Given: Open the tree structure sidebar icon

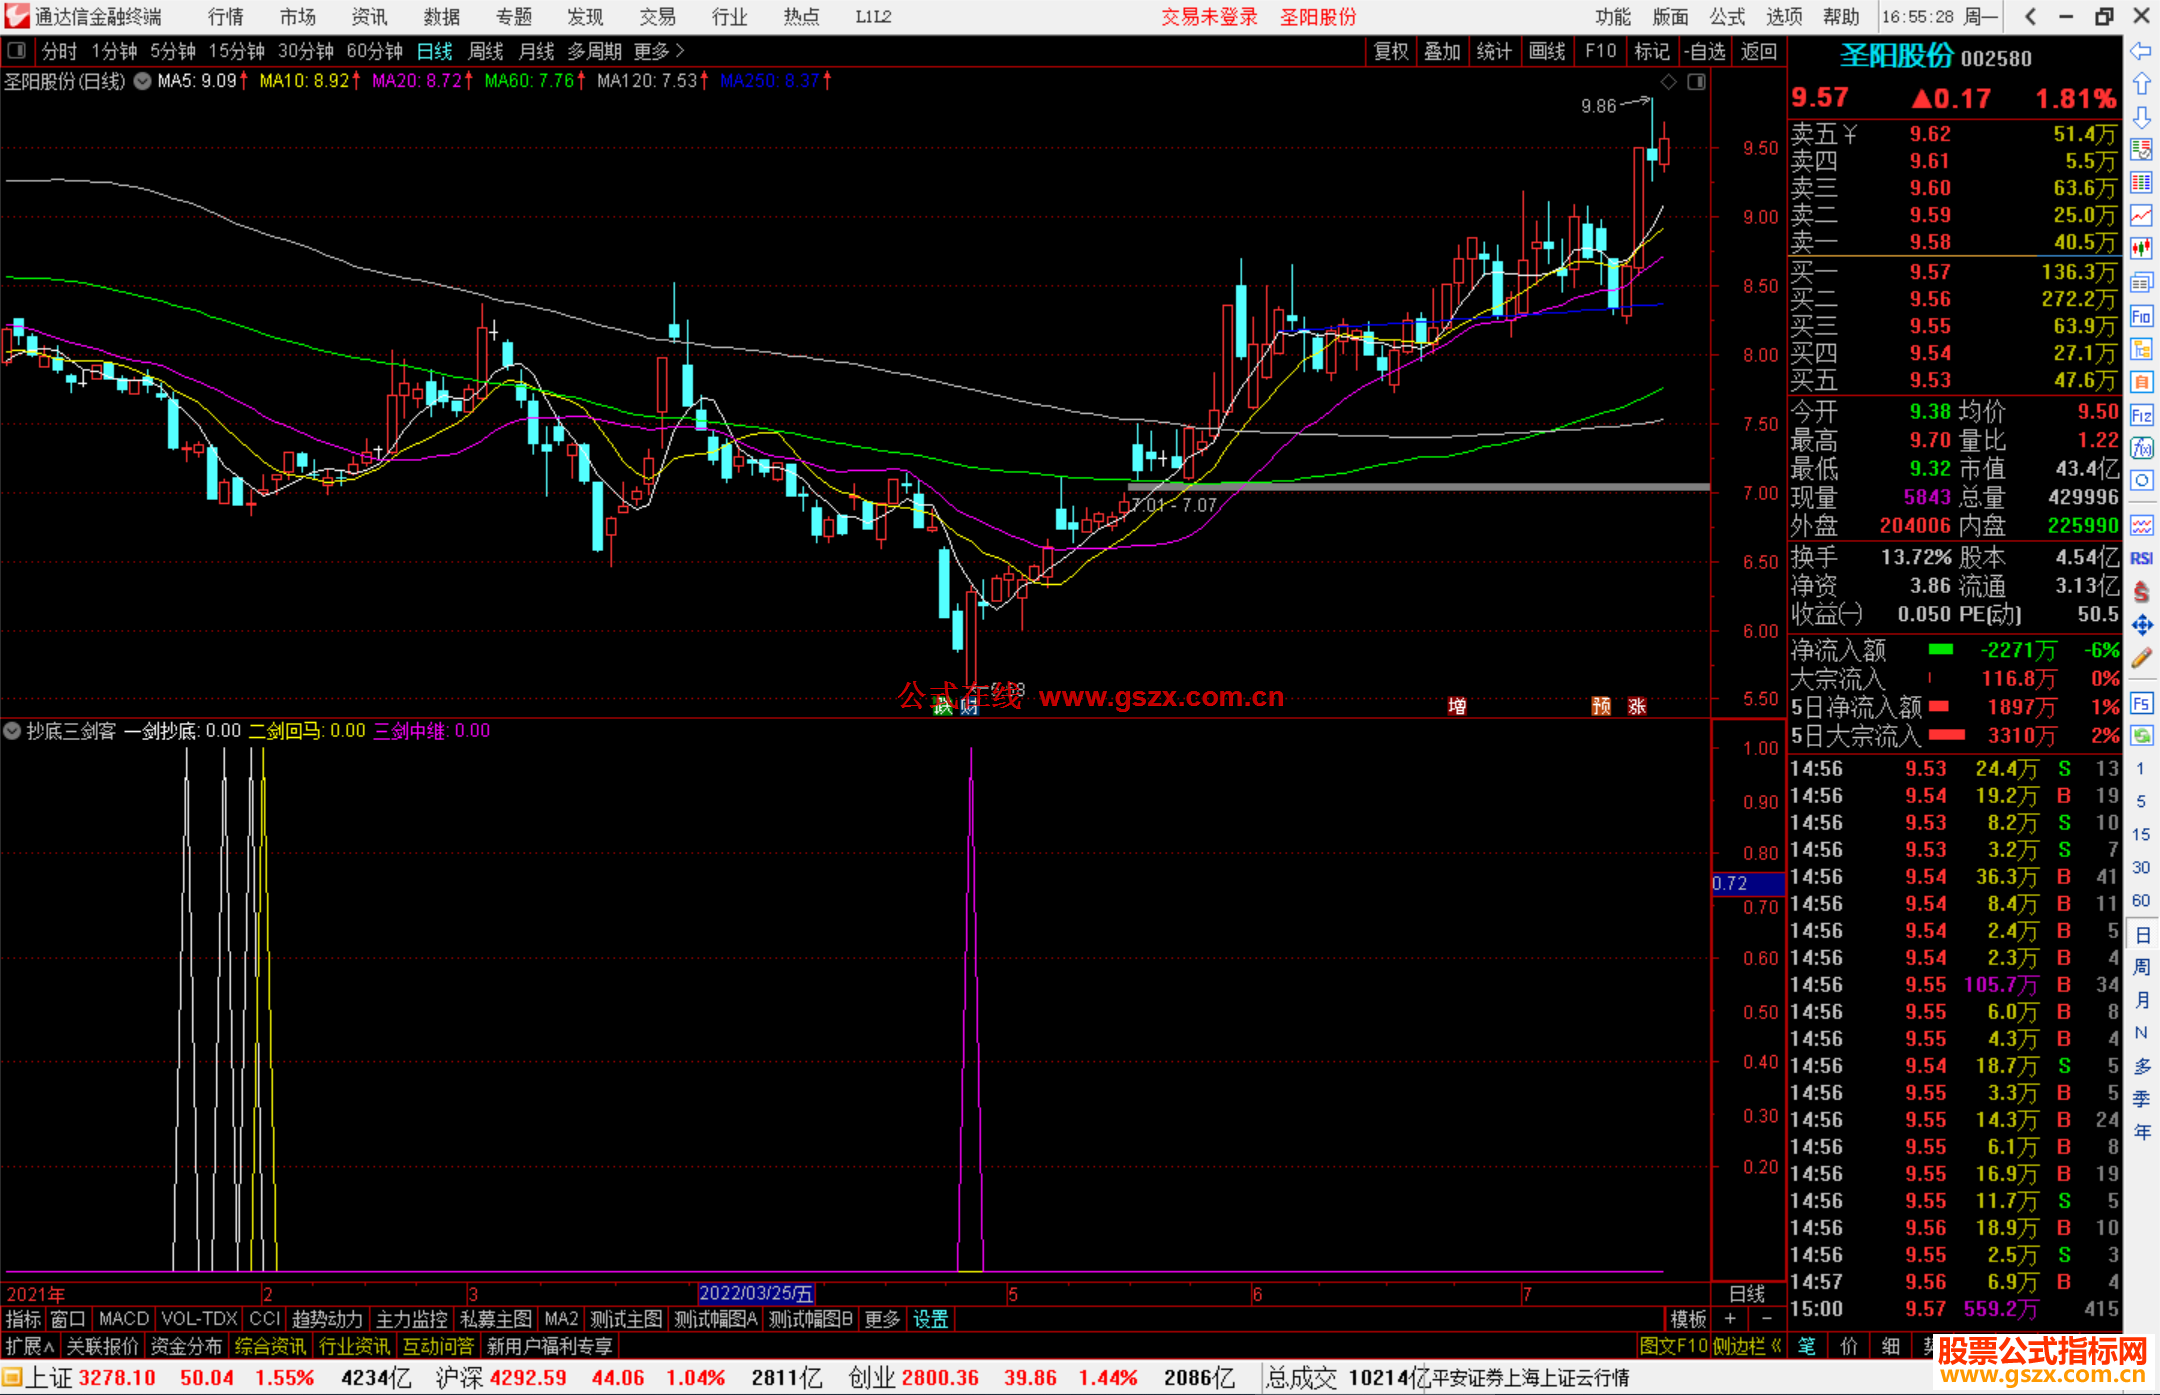Looking at the screenshot, I should tap(2141, 349).
